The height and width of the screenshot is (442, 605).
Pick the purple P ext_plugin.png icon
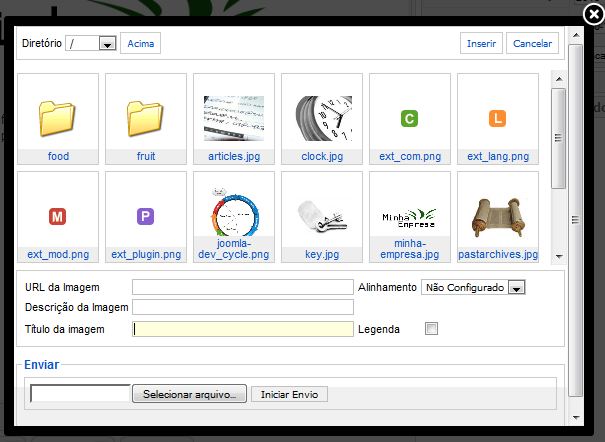click(145, 216)
